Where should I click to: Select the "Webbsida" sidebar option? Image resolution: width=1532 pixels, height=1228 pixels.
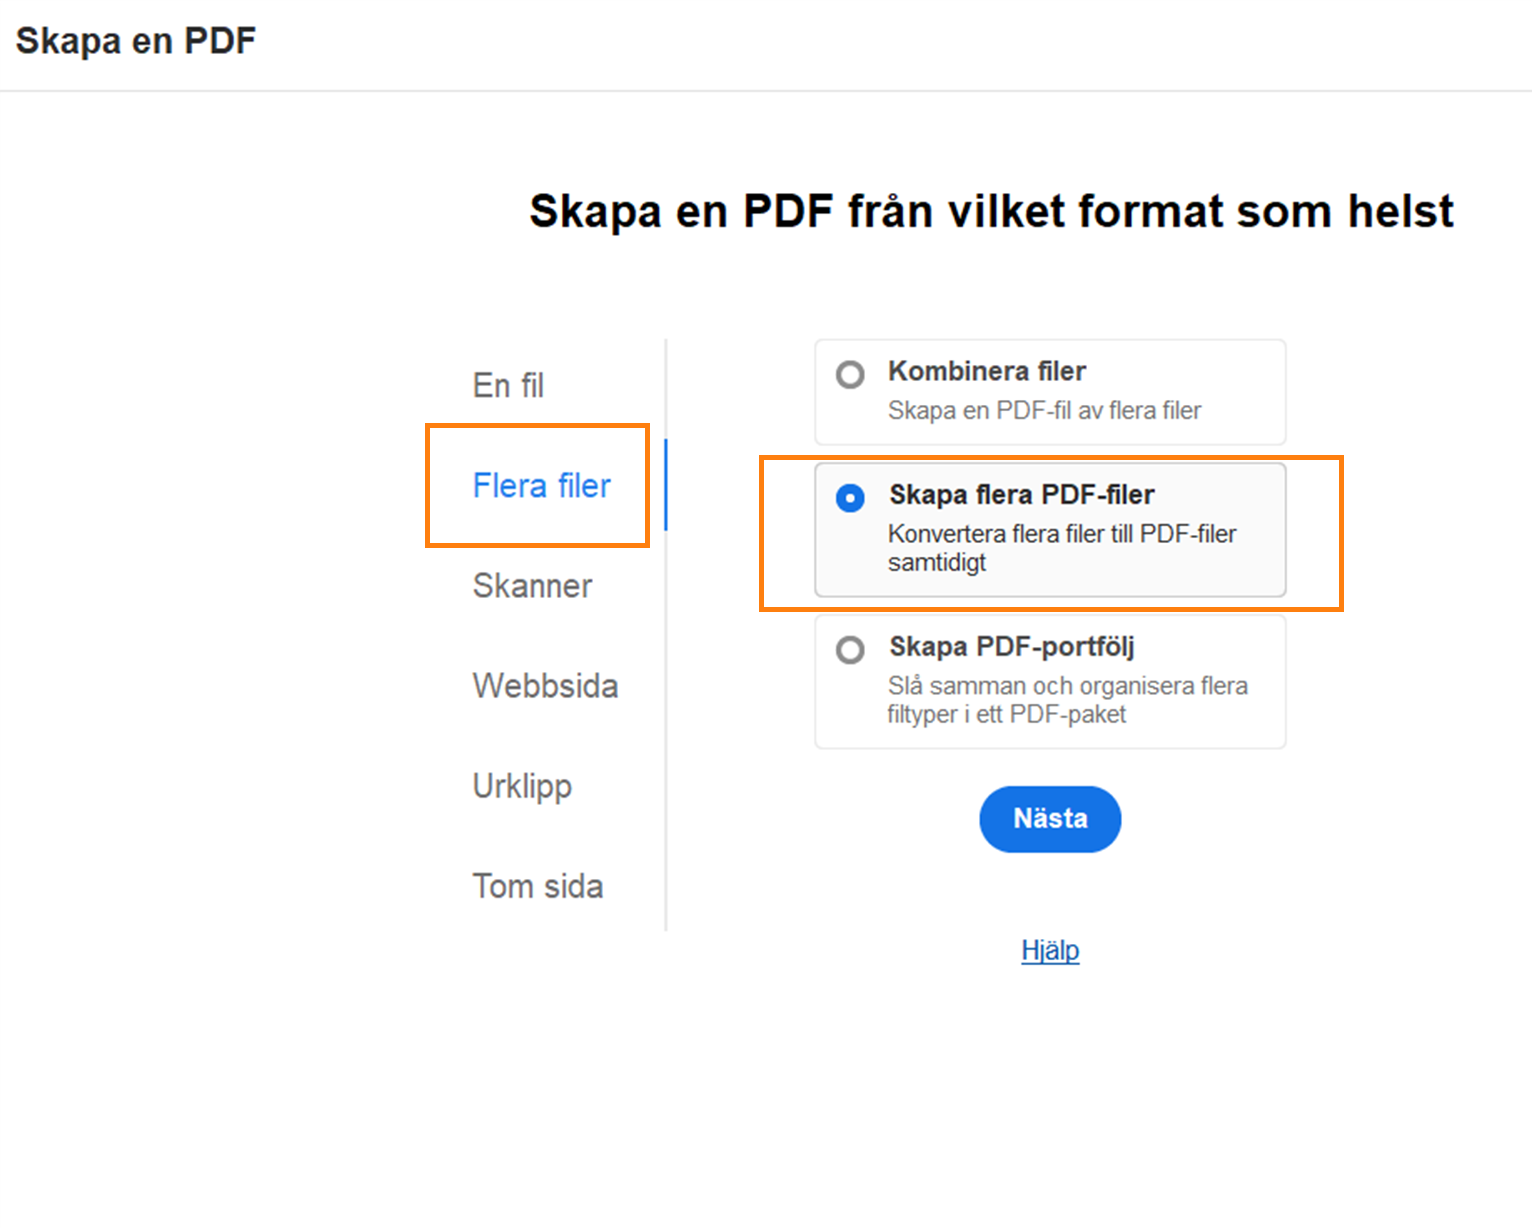pyautogui.click(x=545, y=686)
